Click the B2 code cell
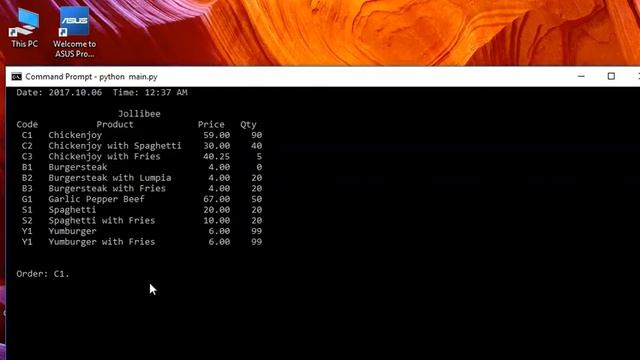 27,178
